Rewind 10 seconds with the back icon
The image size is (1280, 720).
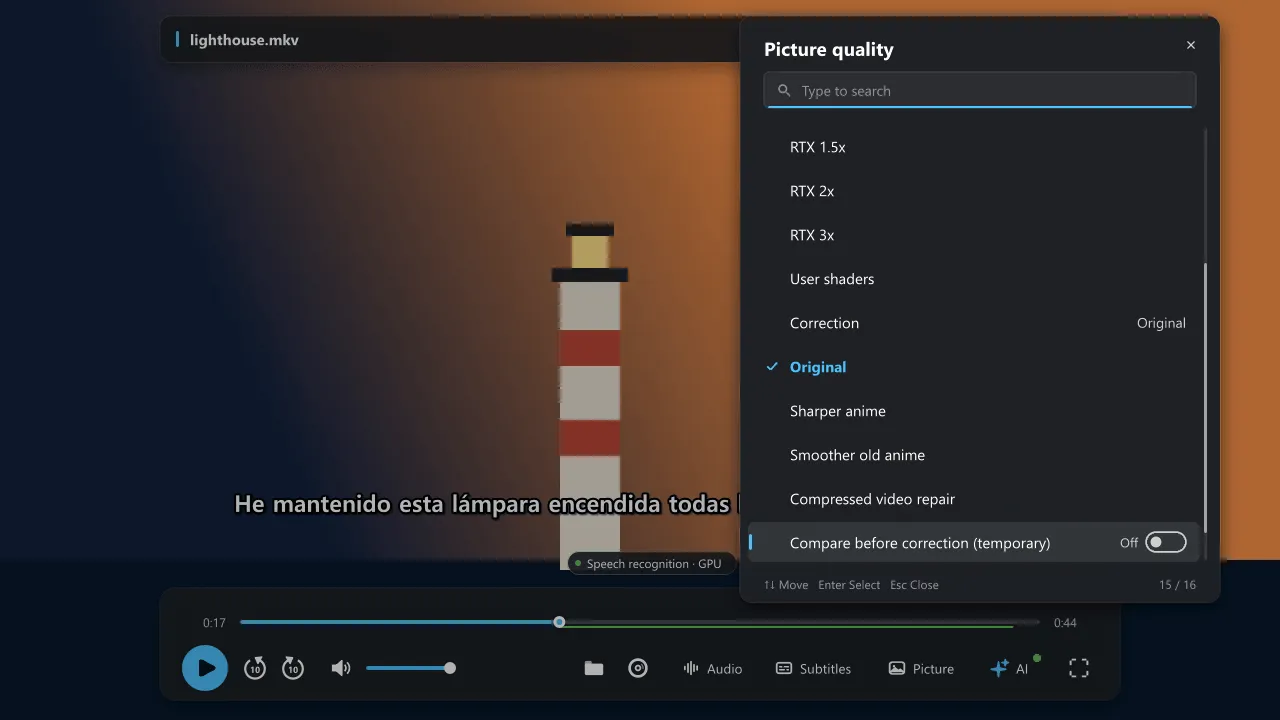click(x=255, y=668)
